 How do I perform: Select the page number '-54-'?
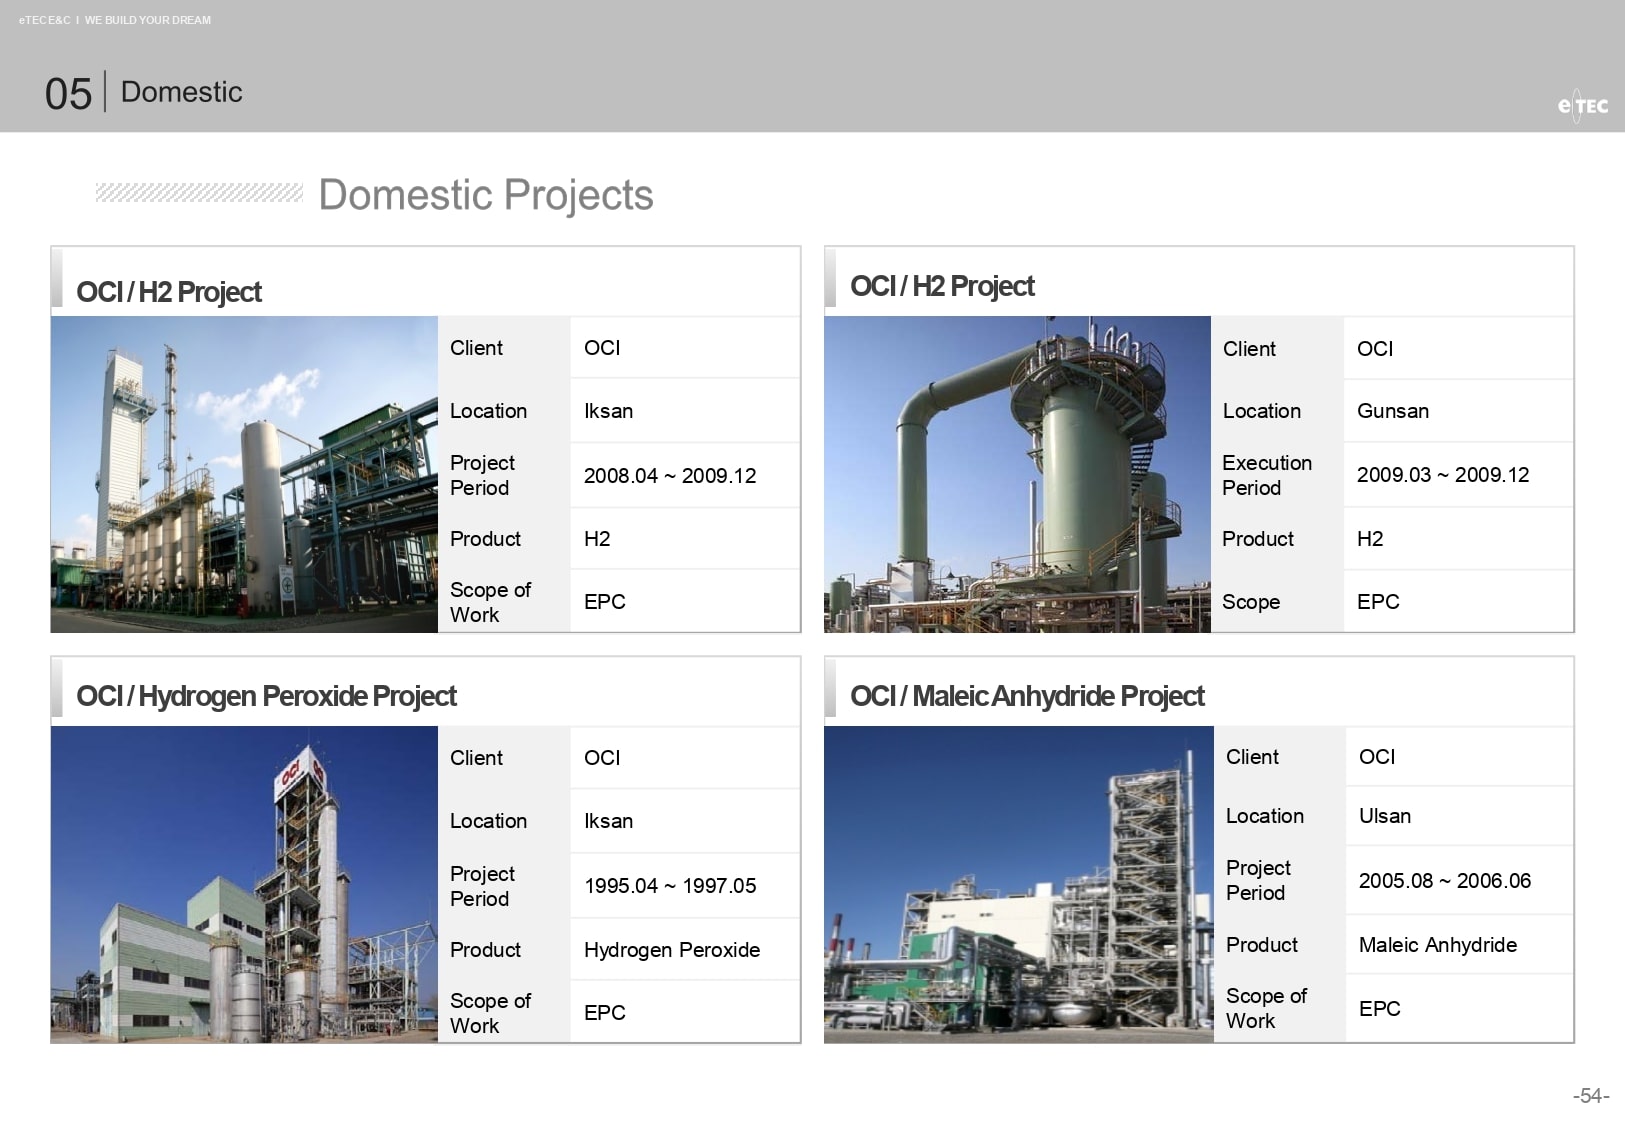coord(1591,1096)
